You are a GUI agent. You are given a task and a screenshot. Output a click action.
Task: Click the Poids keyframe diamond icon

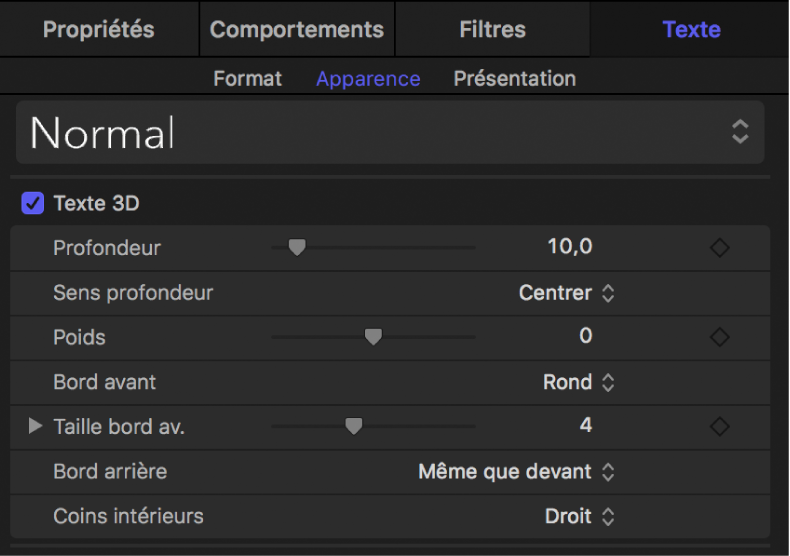coord(719,338)
